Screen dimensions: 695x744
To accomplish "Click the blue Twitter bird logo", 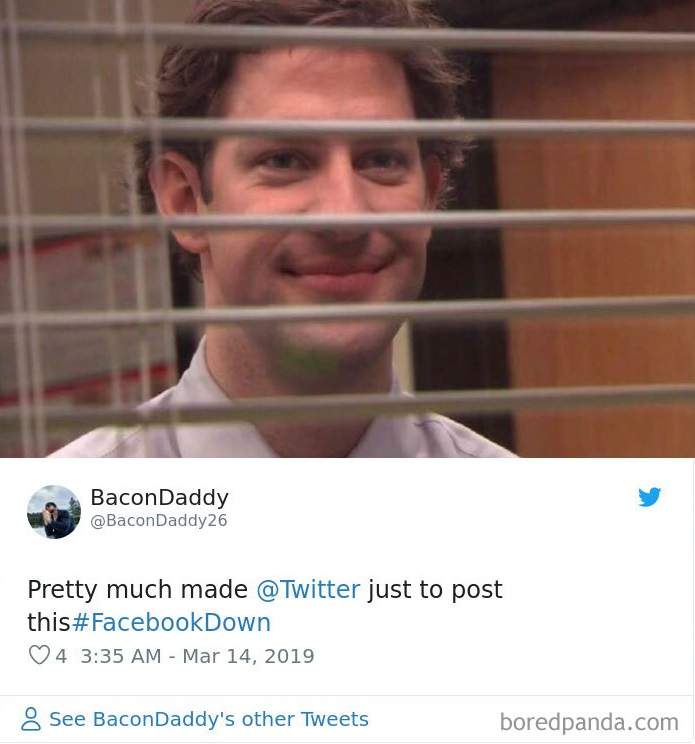I will [649, 497].
